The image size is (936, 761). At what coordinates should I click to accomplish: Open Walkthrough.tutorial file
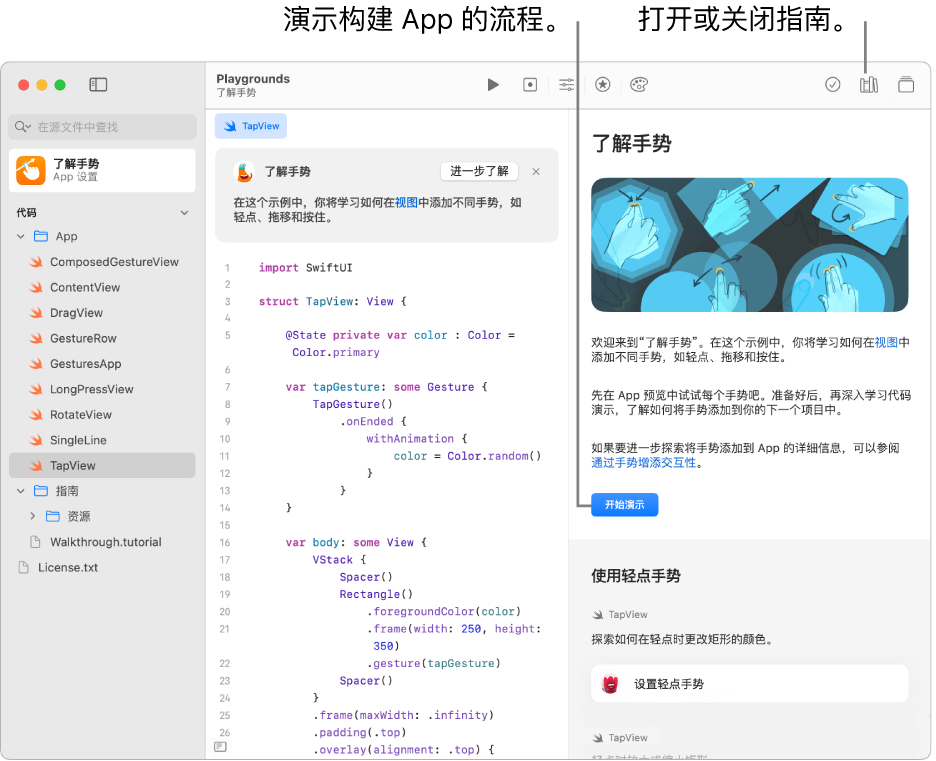tap(96, 542)
